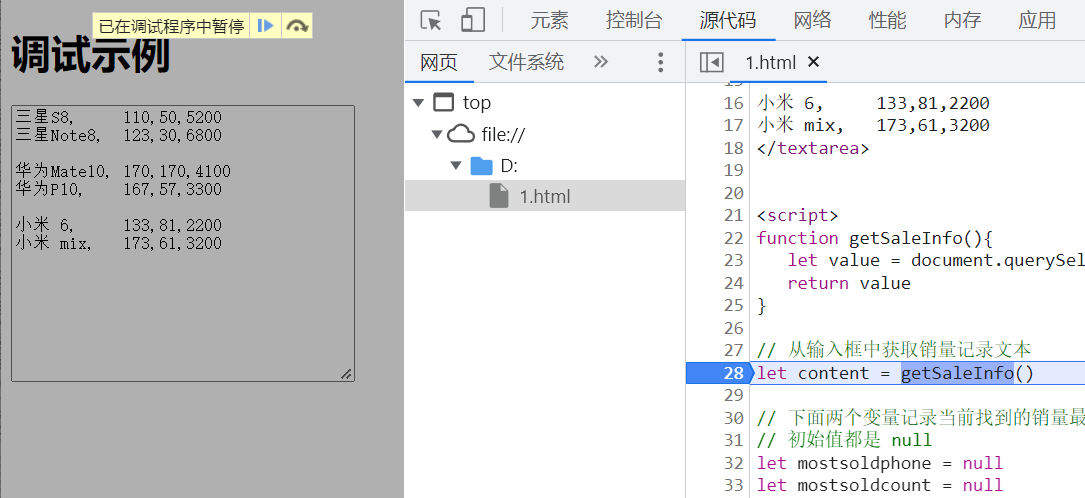Click the 调试示例 page heading
This screenshot has width=1085, height=498.
[91, 57]
